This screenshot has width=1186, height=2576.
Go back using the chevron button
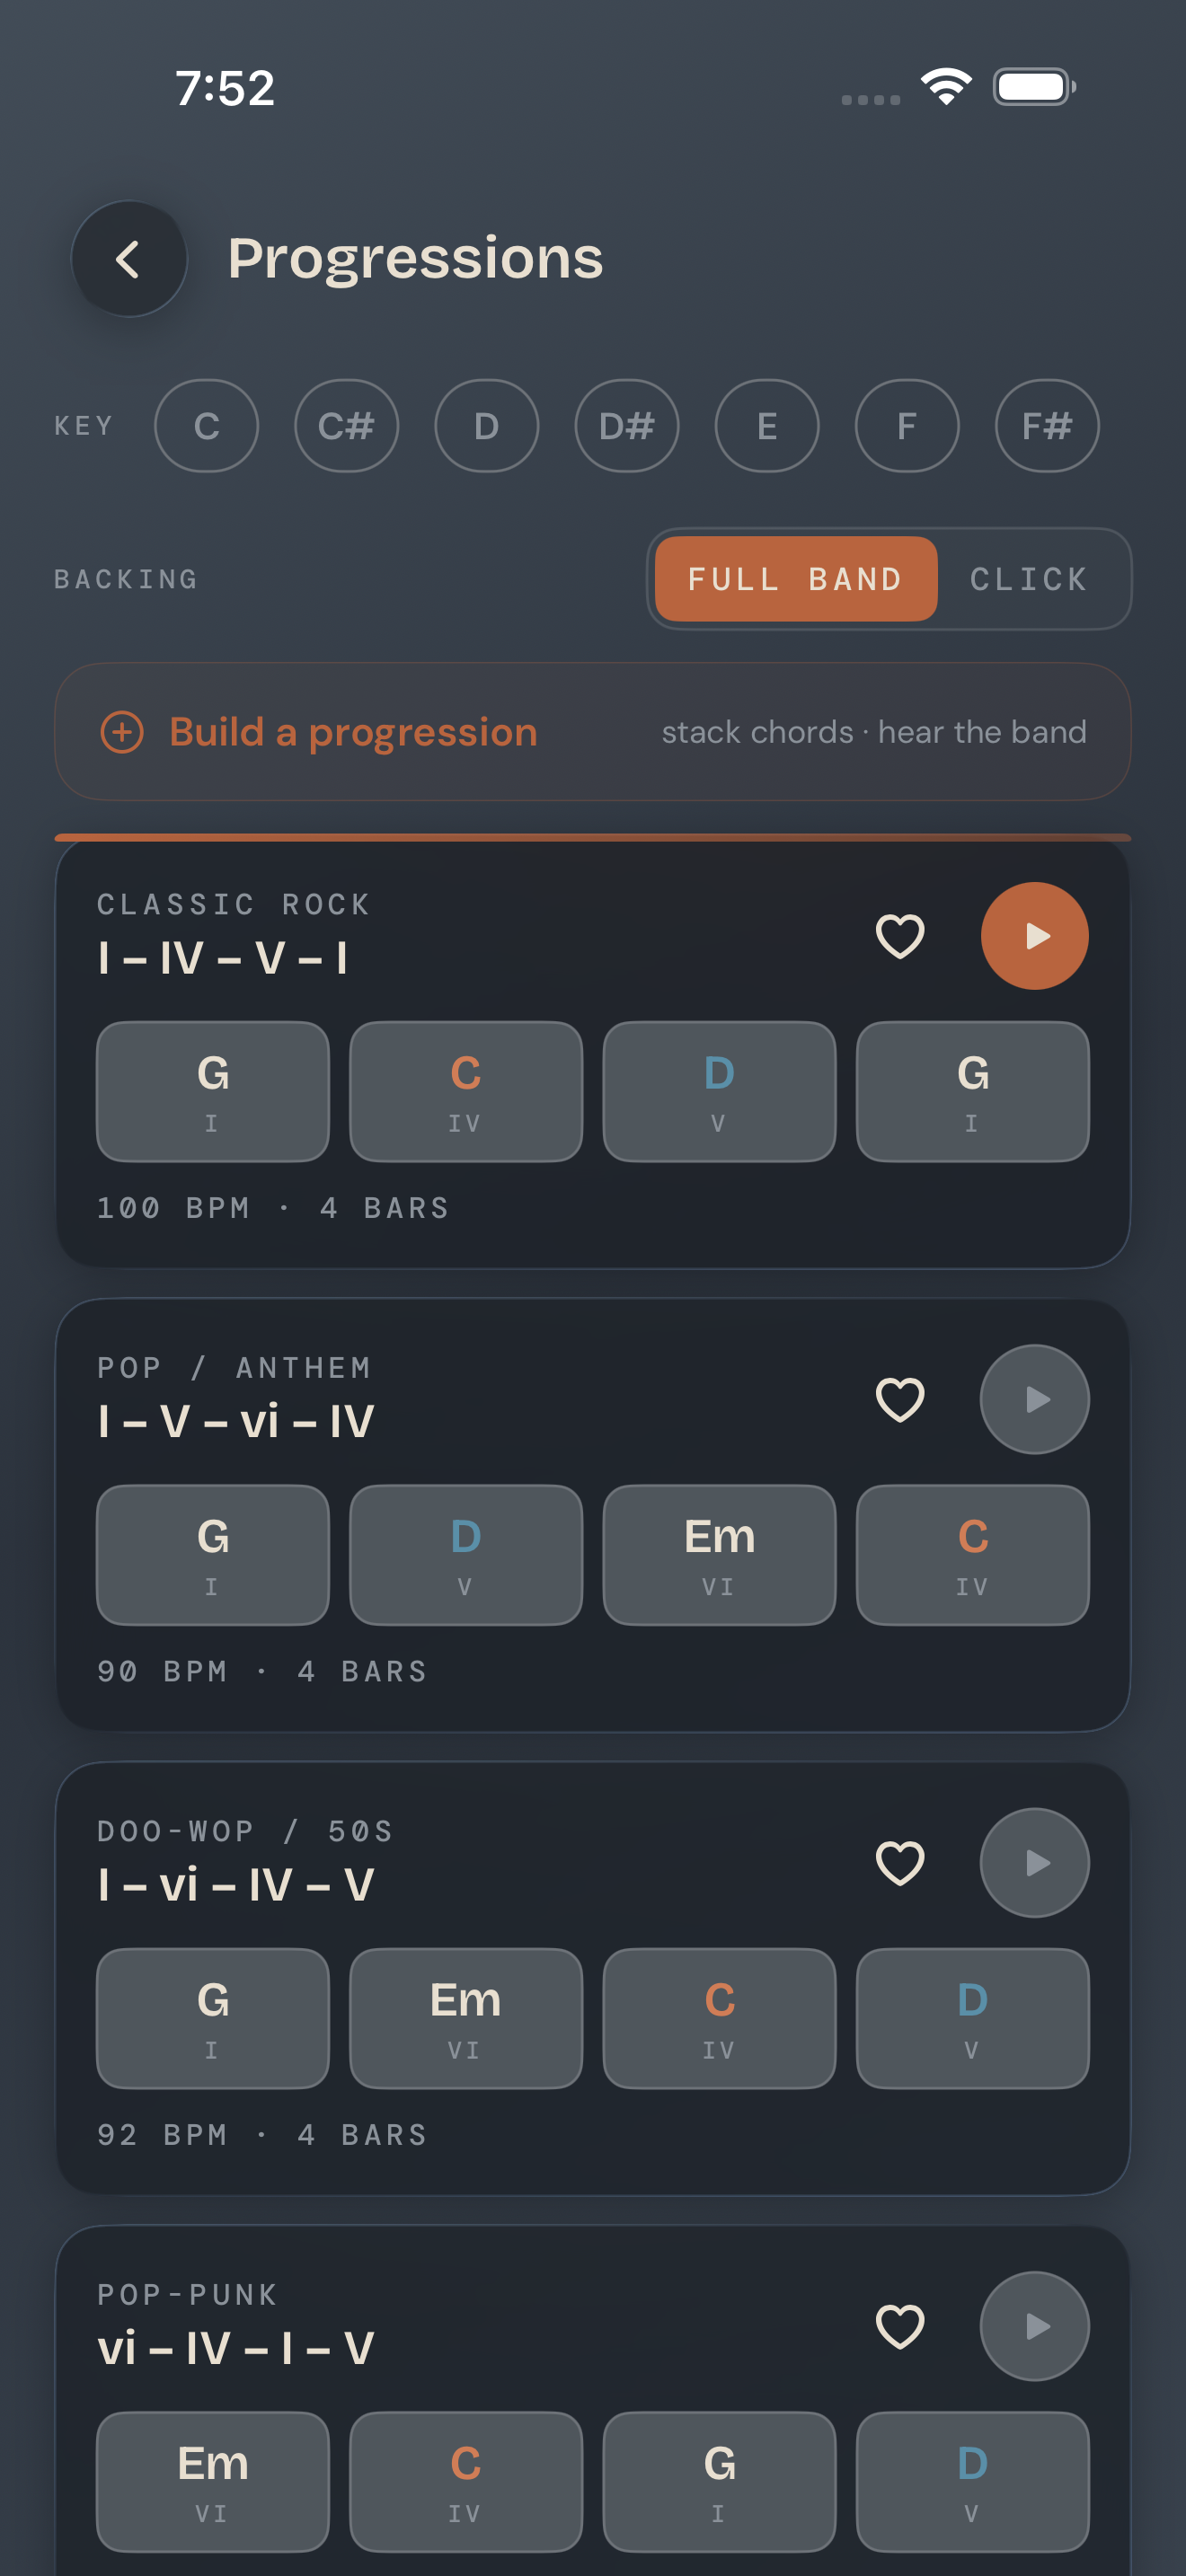click(129, 259)
